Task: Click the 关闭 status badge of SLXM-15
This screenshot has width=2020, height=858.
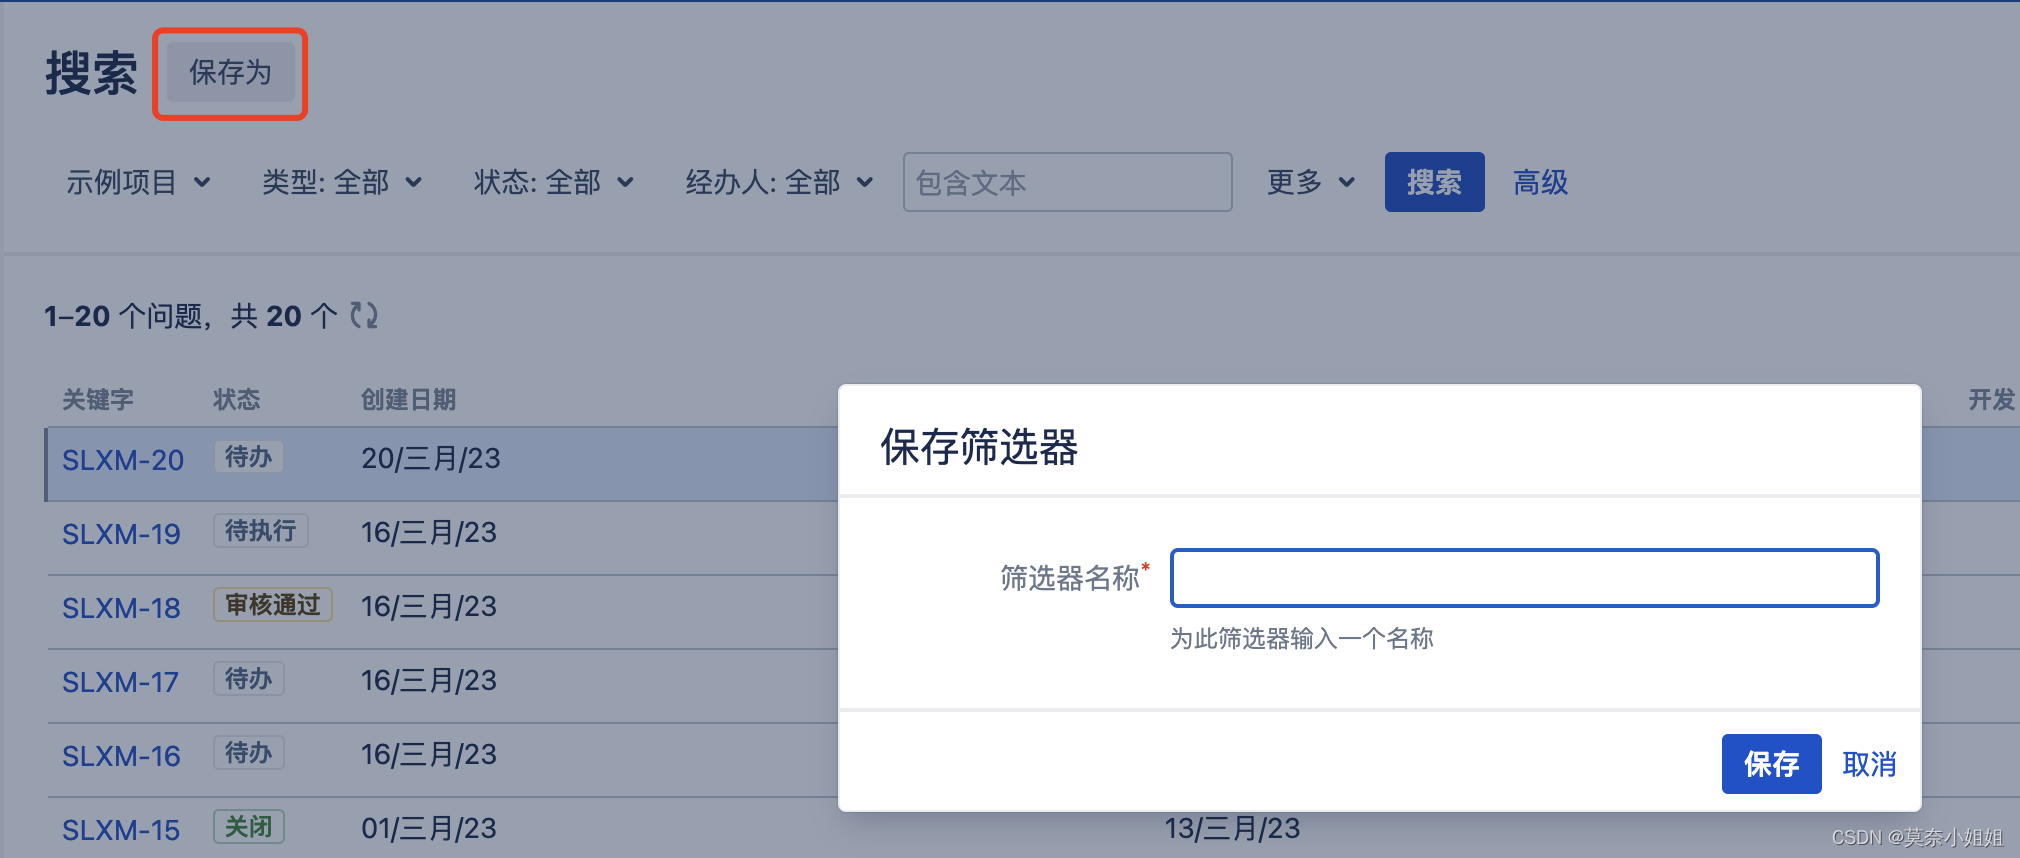Action: [248, 827]
